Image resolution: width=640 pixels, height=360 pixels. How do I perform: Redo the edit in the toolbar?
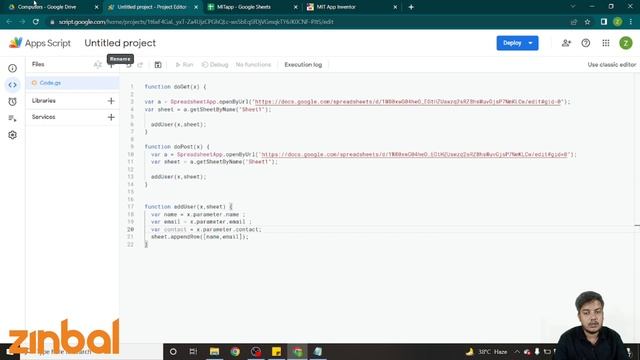click(x=140, y=65)
